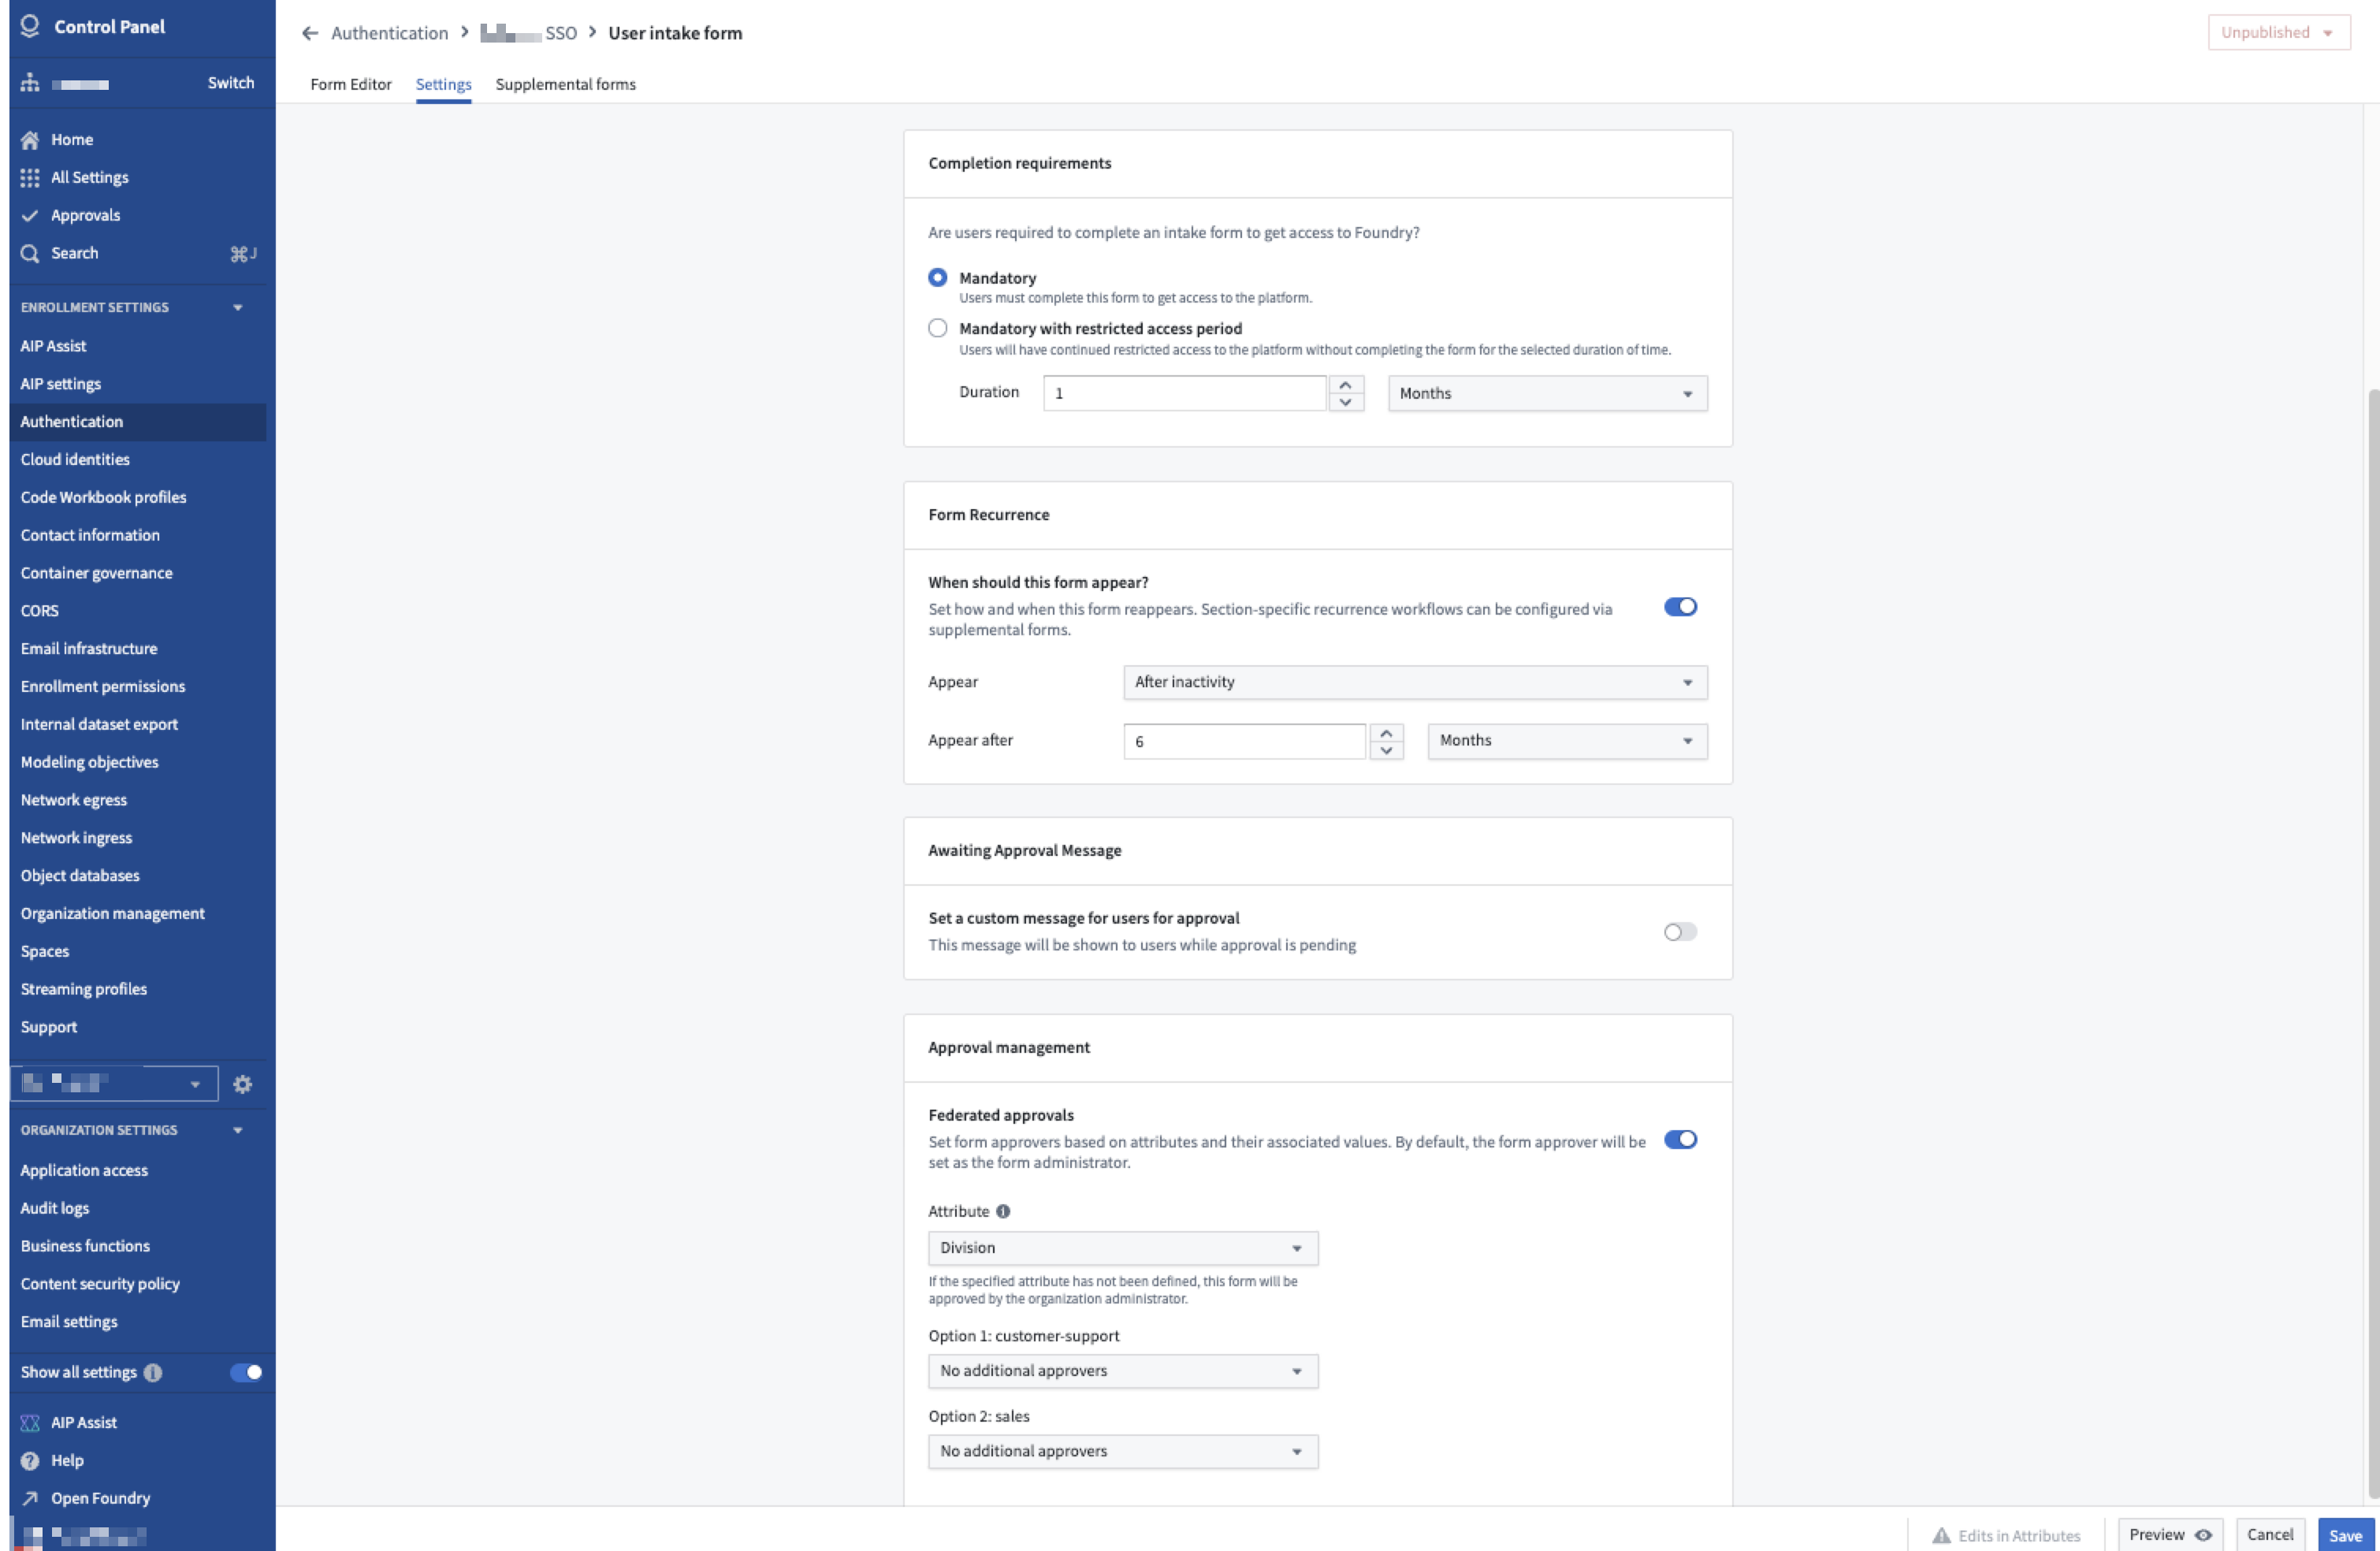Open the Appear After inactivity dropdown
The width and height of the screenshot is (2380, 1551).
pos(1415,682)
